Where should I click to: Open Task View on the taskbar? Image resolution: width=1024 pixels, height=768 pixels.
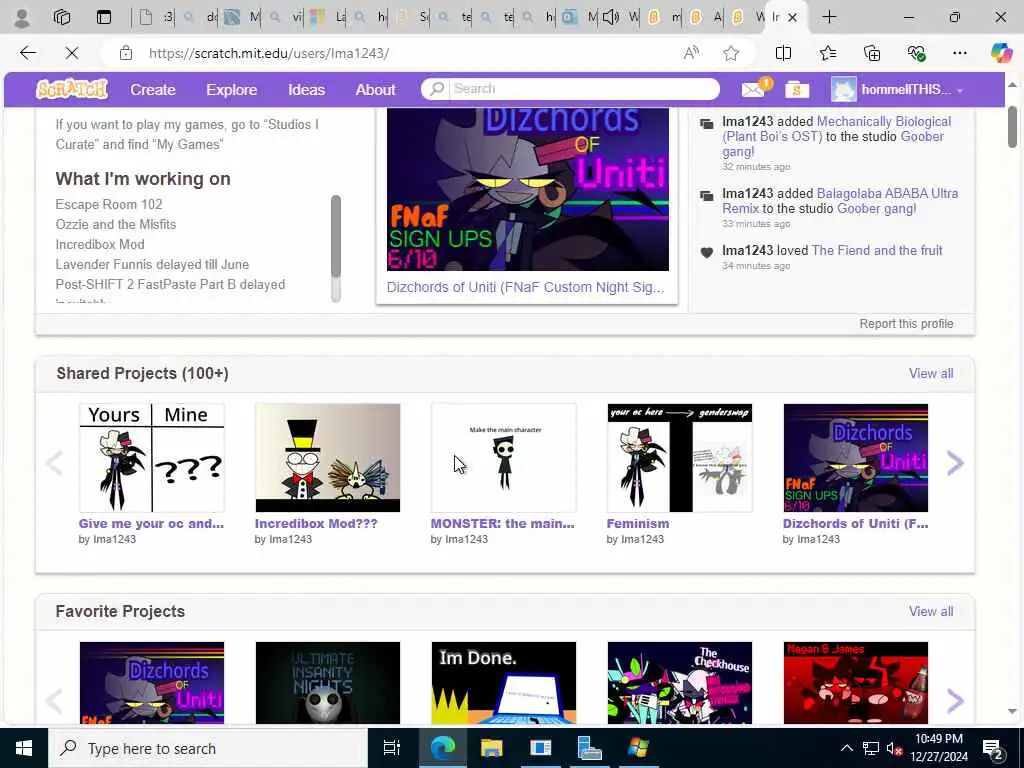click(x=391, y=748)
